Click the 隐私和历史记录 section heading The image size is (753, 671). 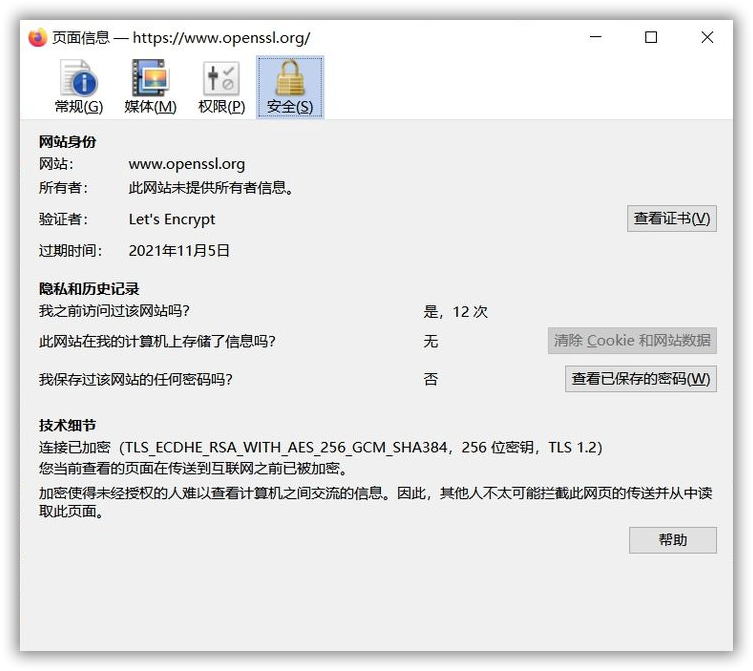[89, 289]
